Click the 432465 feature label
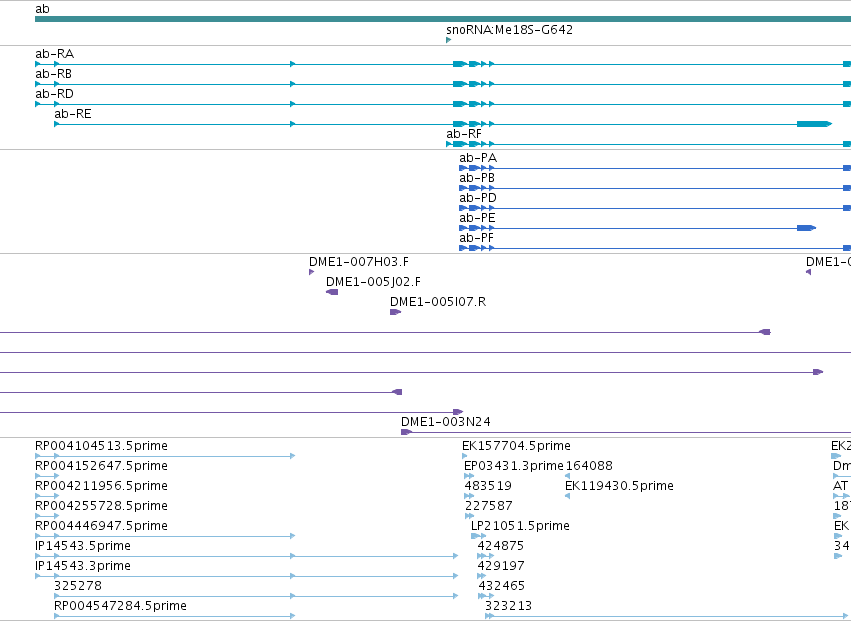The image size is (851, 621). (501, 586)
